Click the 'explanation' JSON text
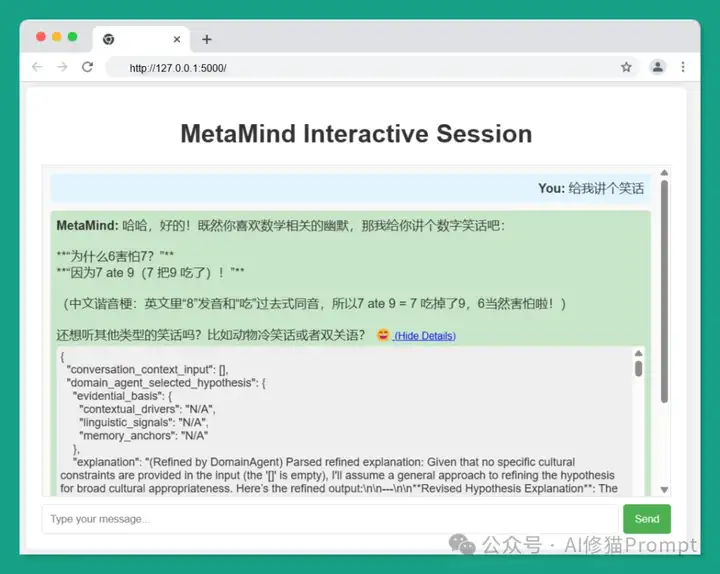This screenshot has width=720, height=574. click(340, 475)
